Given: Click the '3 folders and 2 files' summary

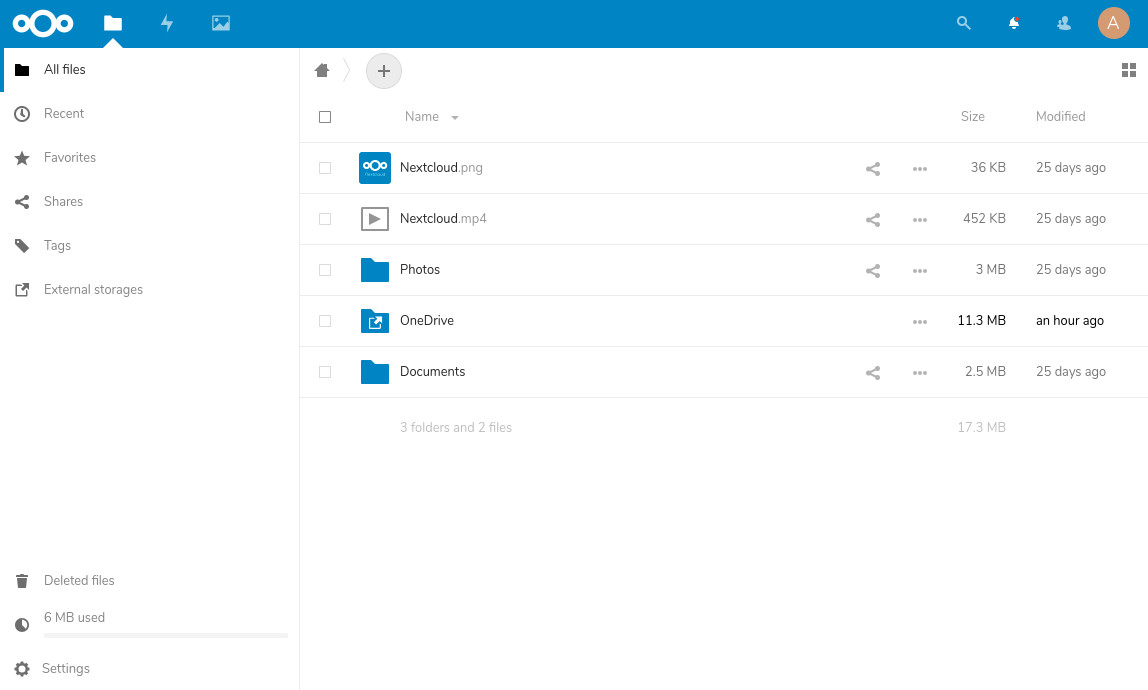Looking at the screenshot, I should tap(455, 428).
